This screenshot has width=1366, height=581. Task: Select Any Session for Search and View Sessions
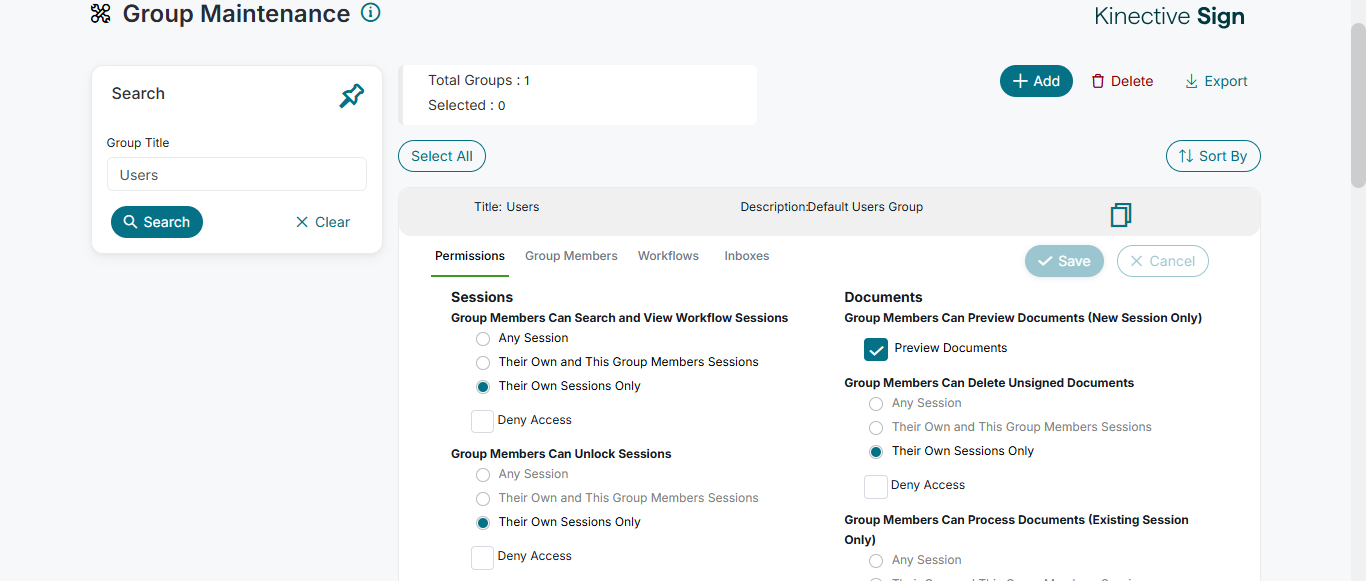tap(483, 339)
